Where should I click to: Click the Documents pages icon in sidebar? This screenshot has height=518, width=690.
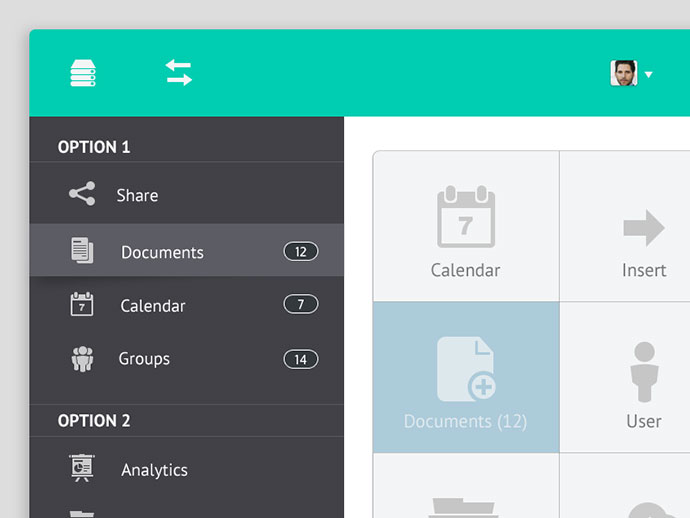pos(82,250)
